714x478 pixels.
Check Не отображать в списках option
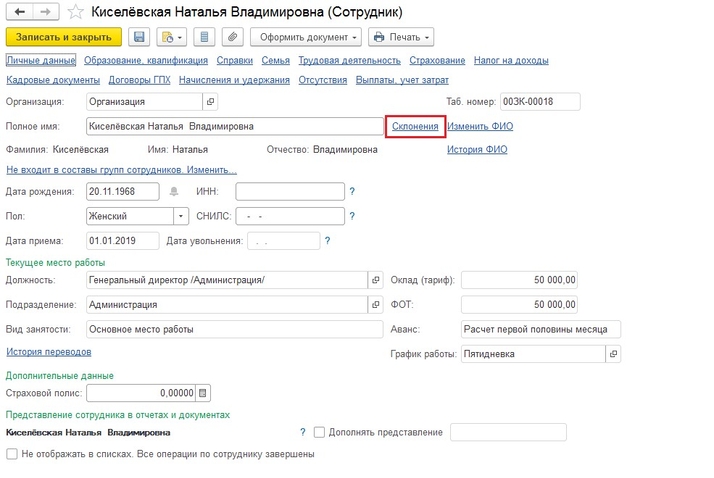pyautogui.click(x=12, y=453)
